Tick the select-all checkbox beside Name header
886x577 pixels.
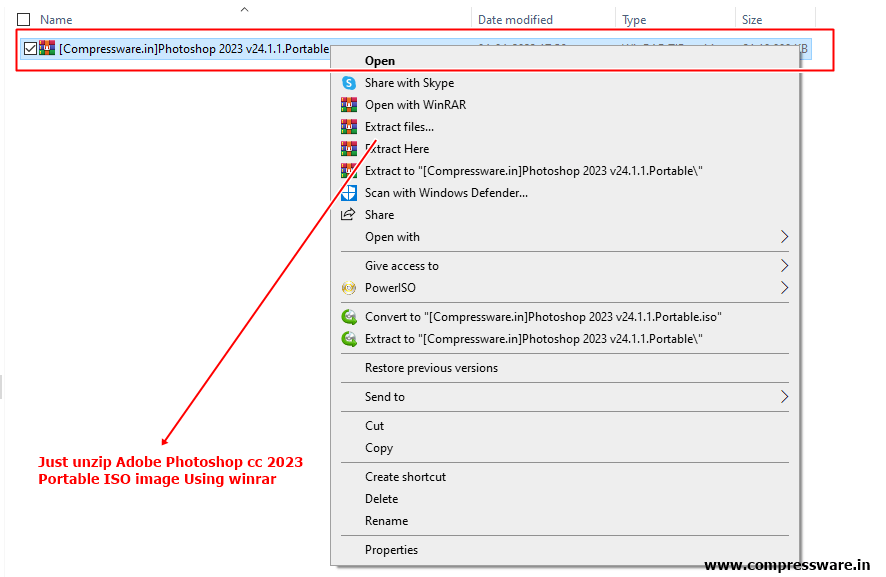pos(24,20)
